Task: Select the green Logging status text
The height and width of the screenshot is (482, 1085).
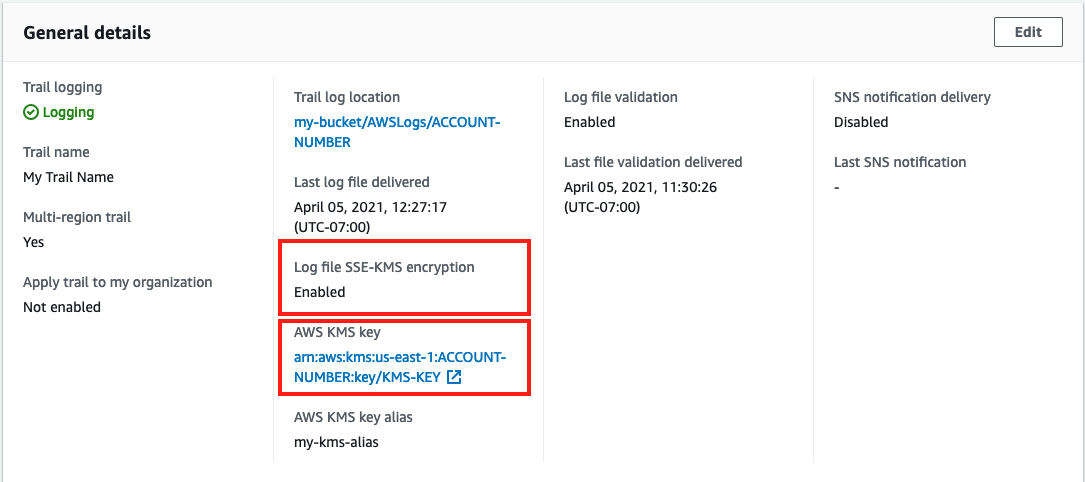Action: click(69, 112)
